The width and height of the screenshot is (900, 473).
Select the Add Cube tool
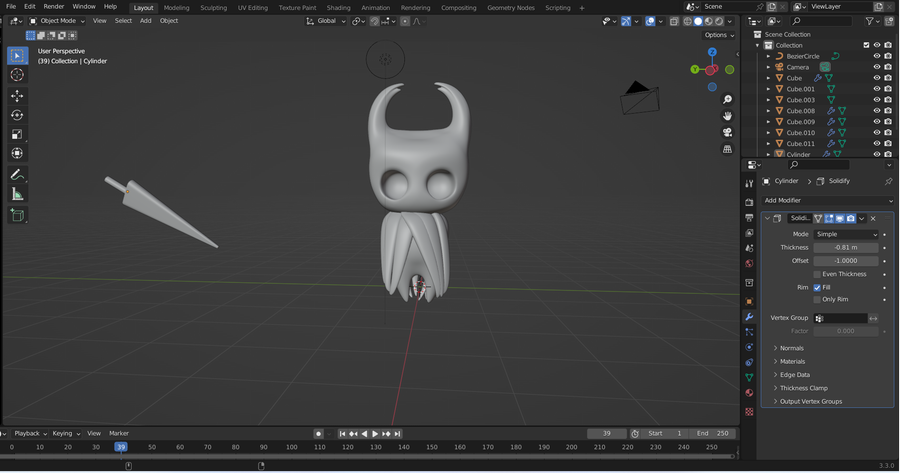[x=17, y=215]
